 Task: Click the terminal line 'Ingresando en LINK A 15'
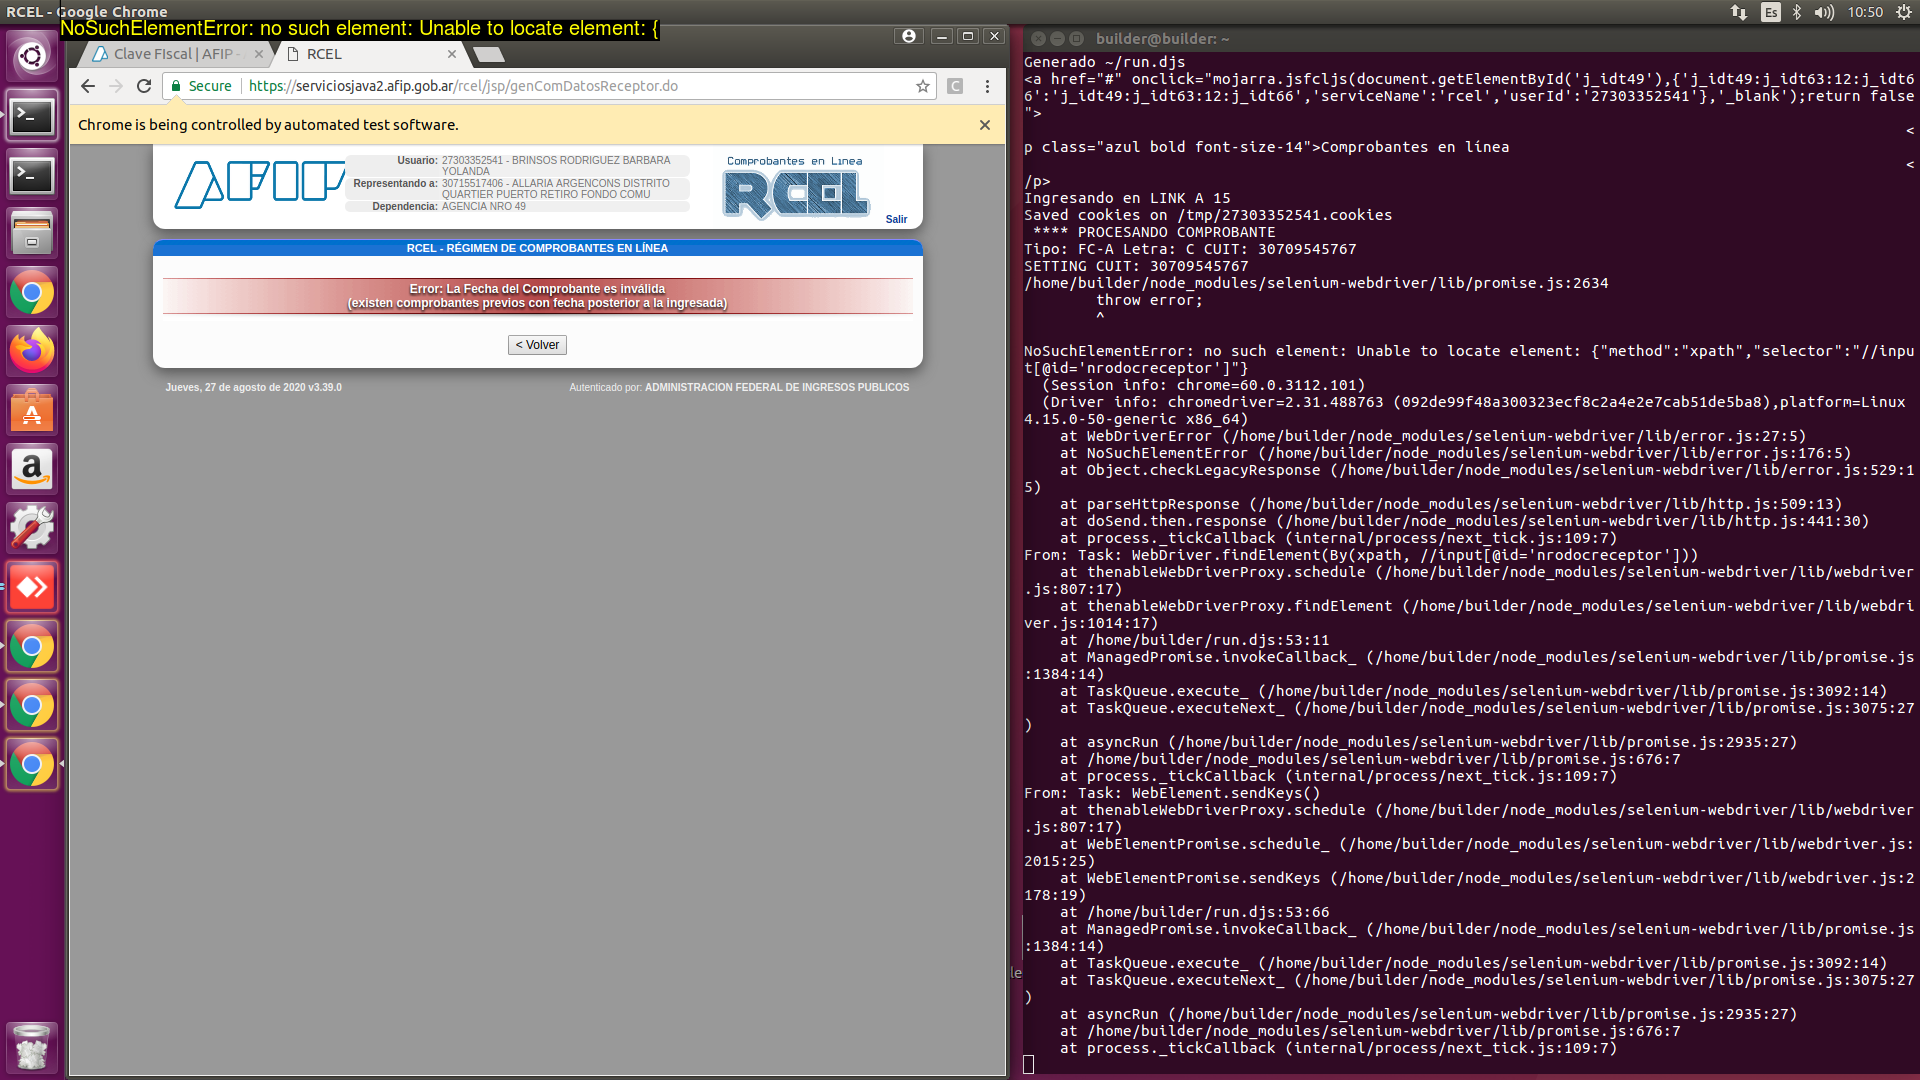click(1127, 198)
